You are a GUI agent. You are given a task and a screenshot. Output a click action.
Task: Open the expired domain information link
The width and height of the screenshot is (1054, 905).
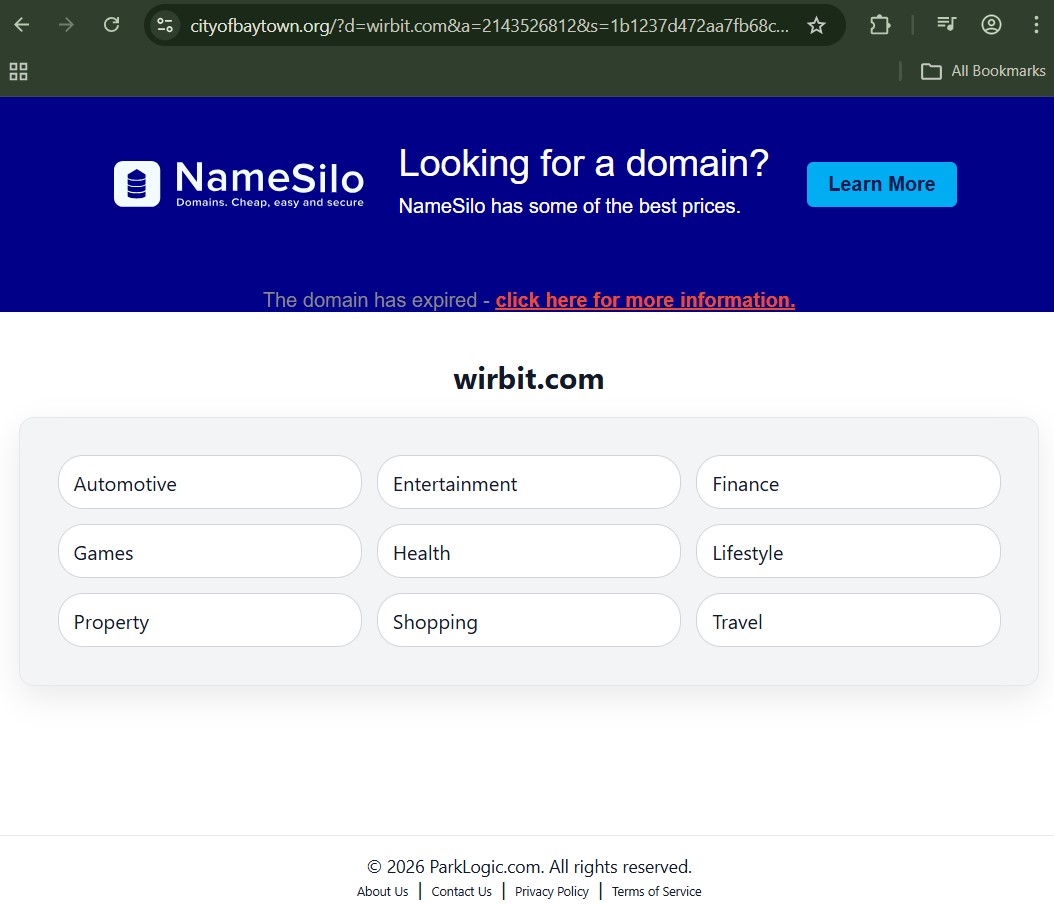click(645, 300)
